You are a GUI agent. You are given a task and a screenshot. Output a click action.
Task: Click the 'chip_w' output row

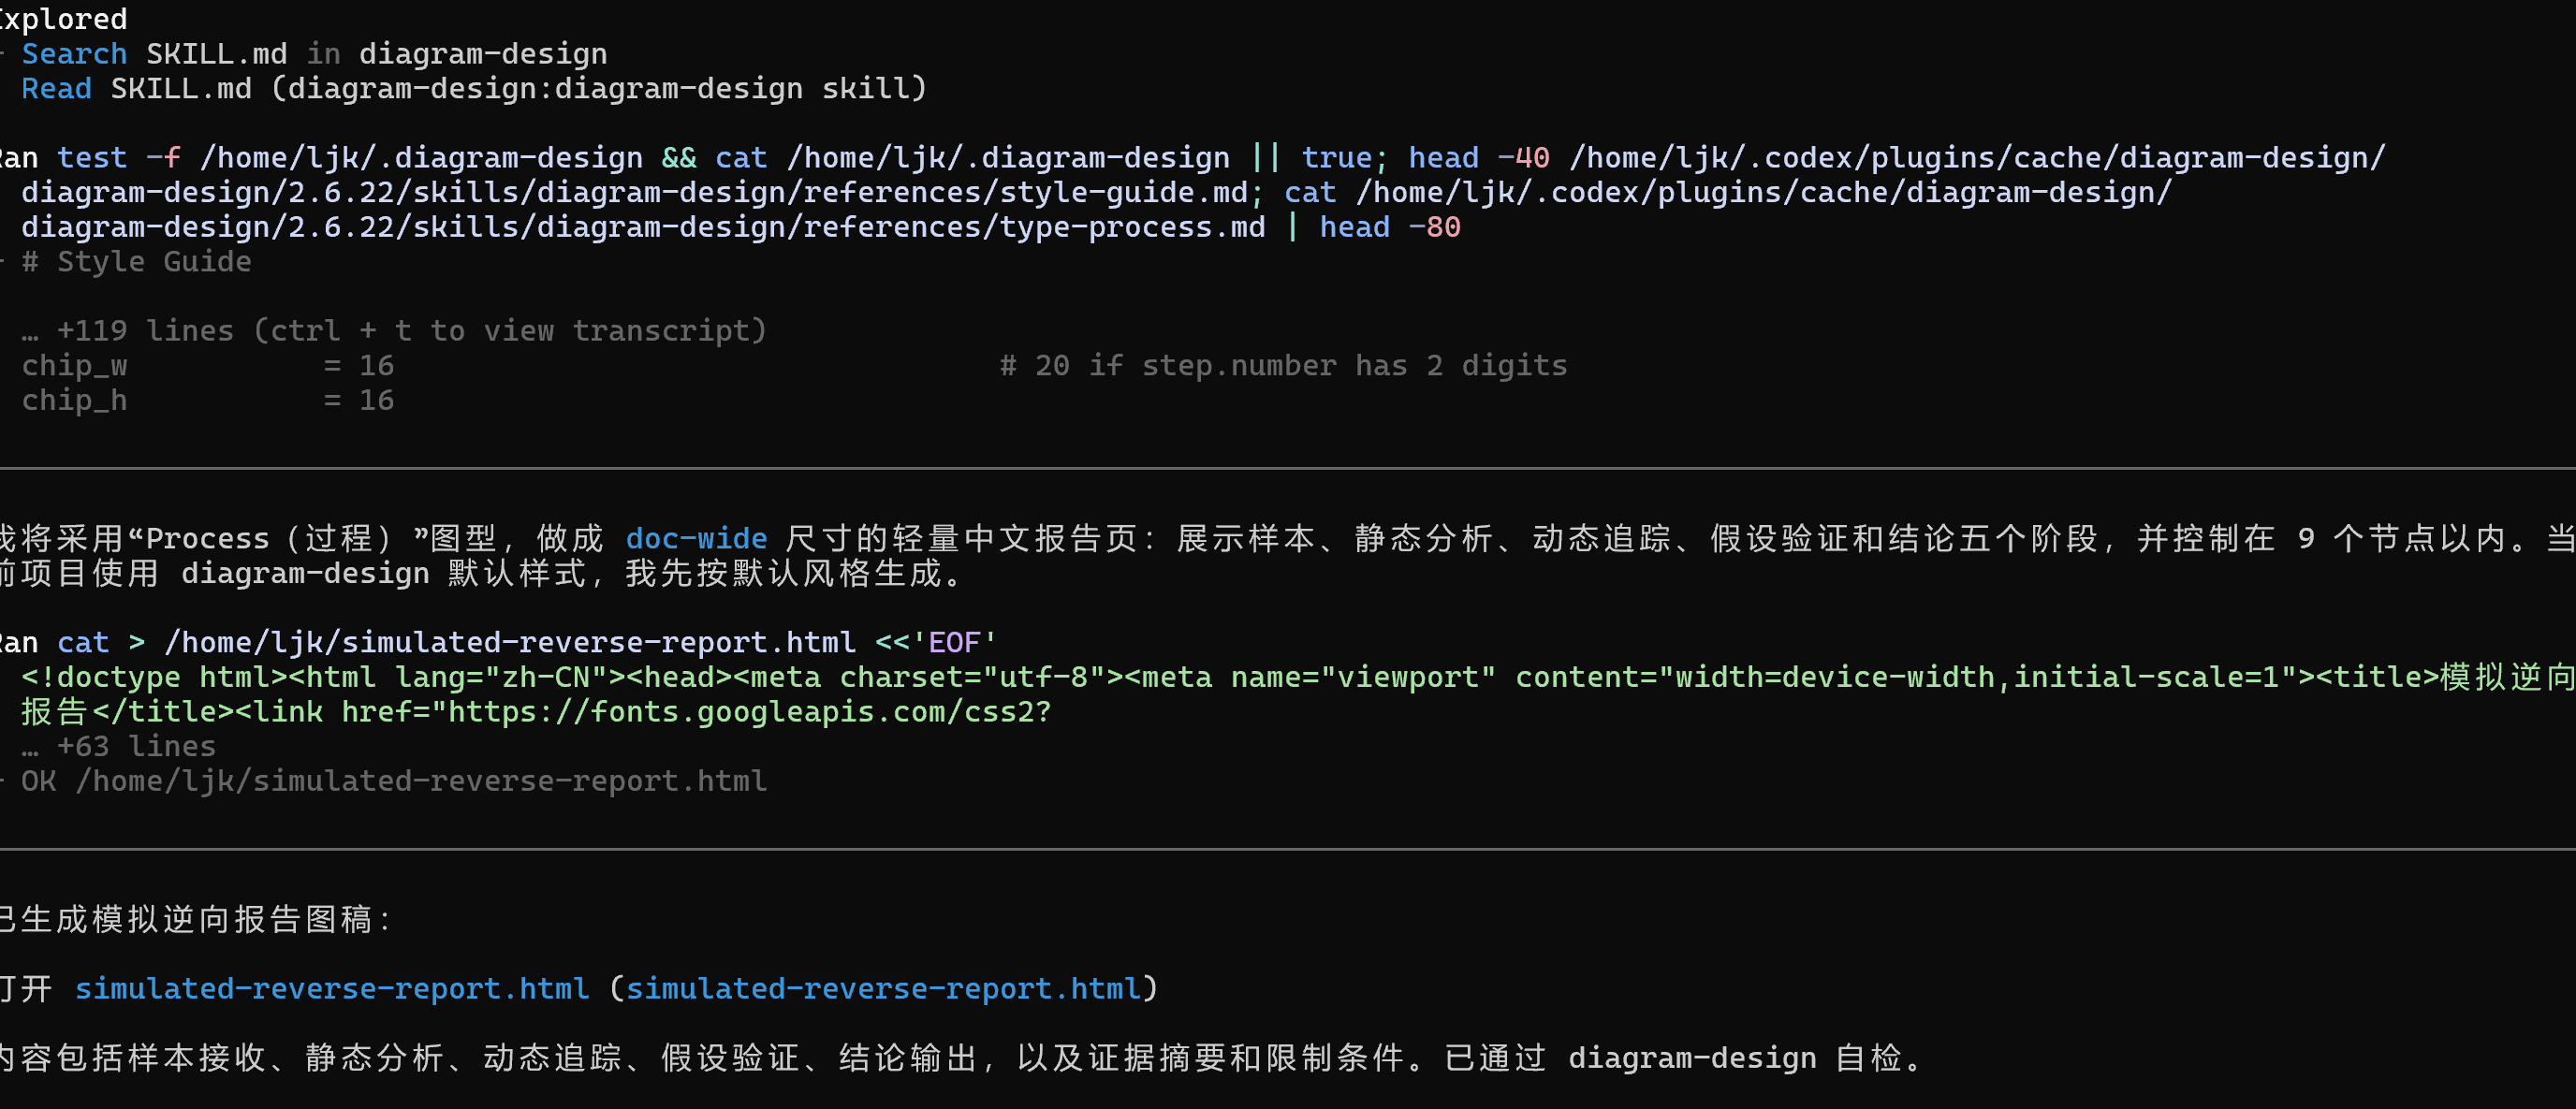click(208, 366)
